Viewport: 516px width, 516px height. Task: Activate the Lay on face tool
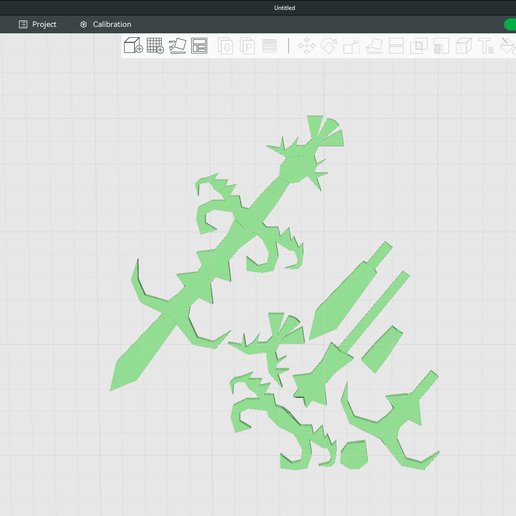[374, 46]
